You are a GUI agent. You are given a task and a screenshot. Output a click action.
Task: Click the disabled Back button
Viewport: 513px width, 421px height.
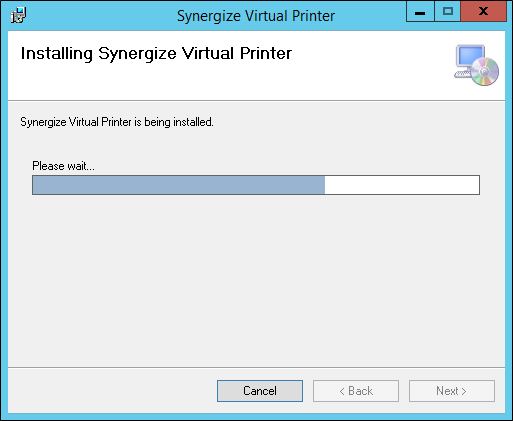pyautogui.click(x=356, y=391)
